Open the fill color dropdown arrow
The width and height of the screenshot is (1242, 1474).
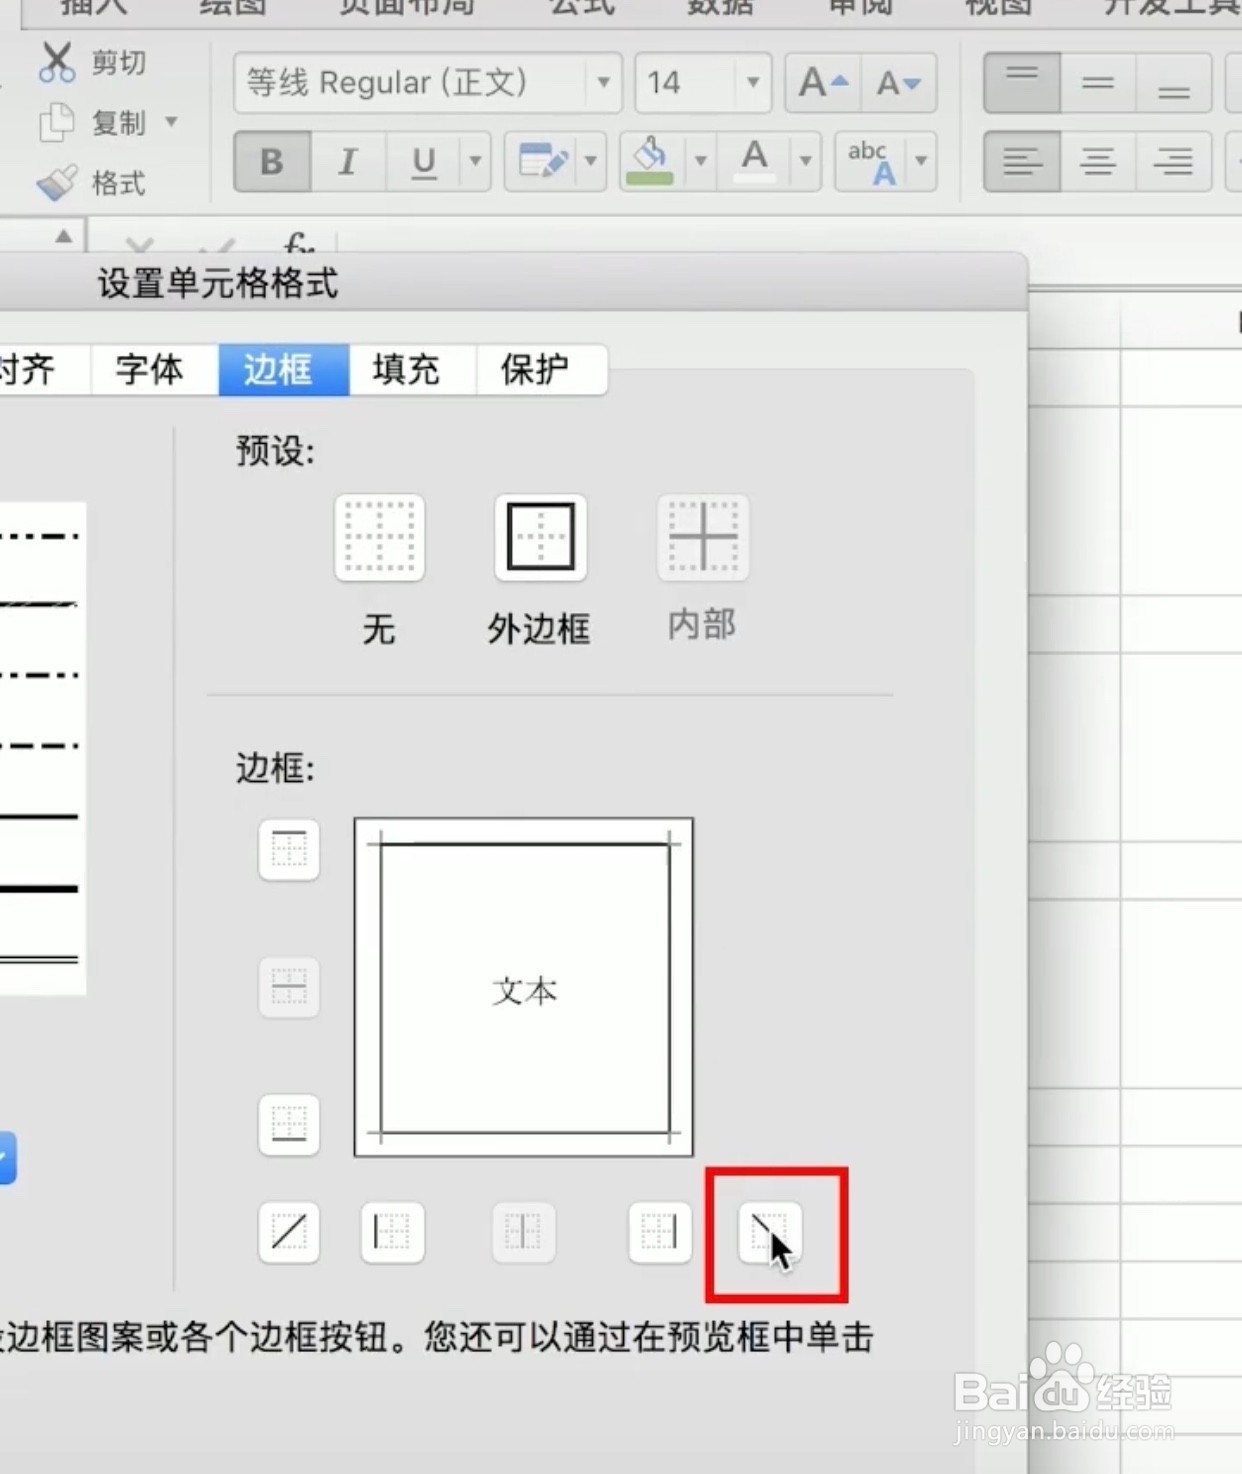pyautogui.click(x=700, y=161)
